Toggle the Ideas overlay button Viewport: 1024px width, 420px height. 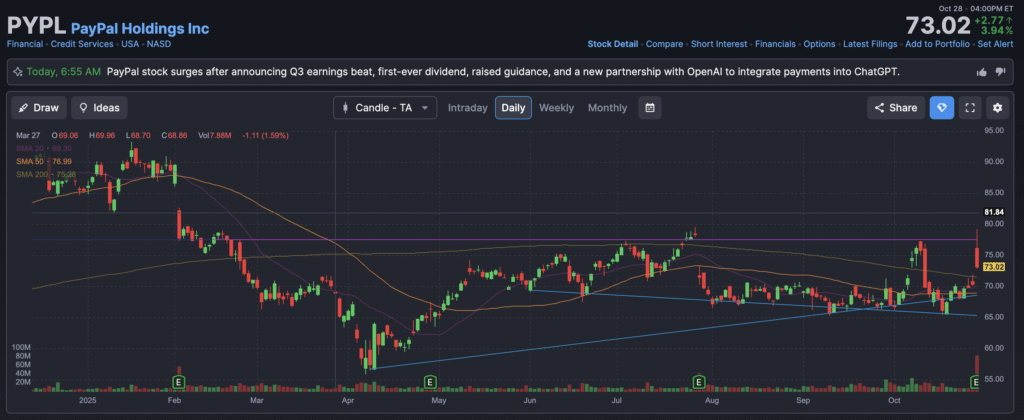(x=99, y=108)
